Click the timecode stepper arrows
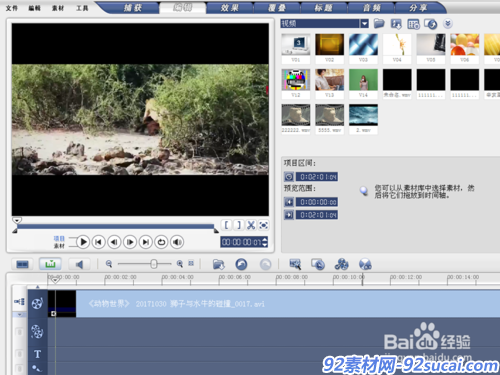 point(265,242)
